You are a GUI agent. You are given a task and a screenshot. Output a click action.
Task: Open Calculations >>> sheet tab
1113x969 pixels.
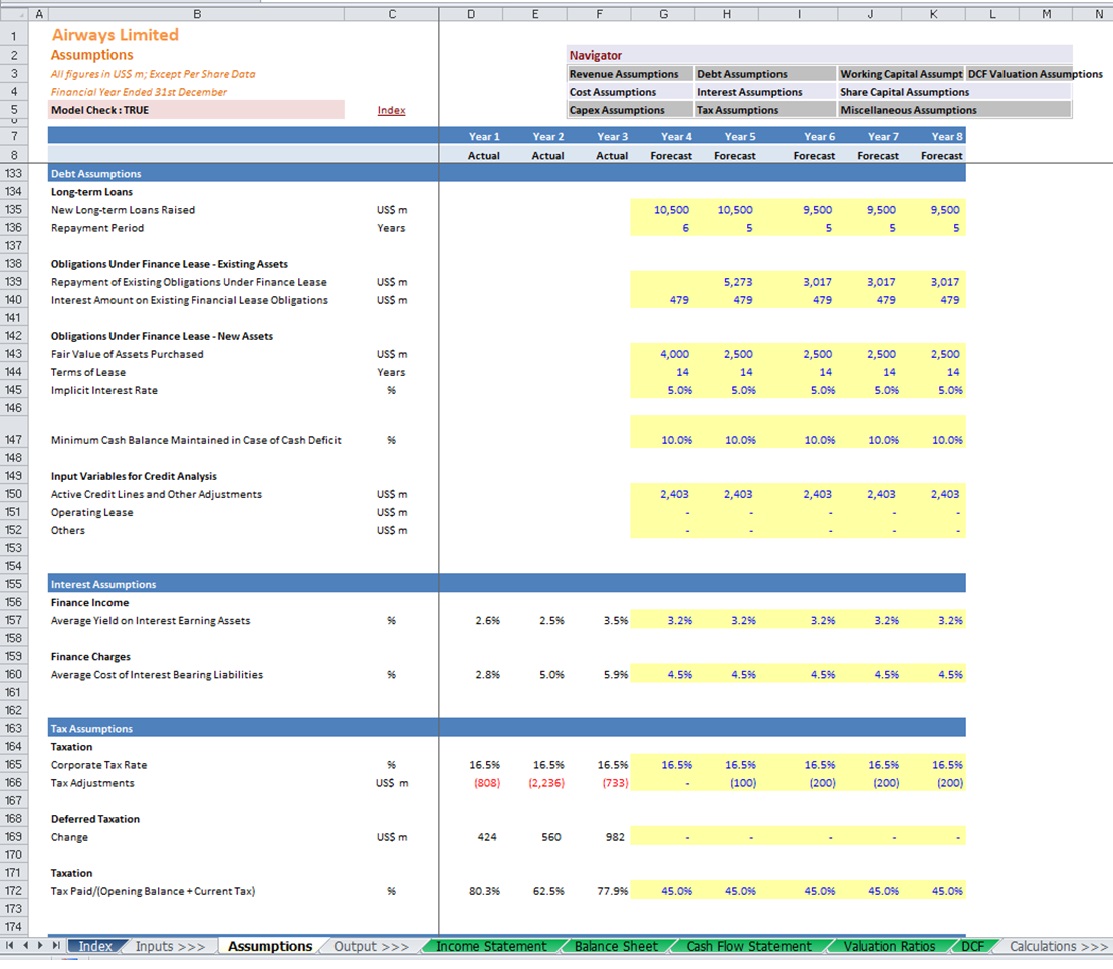point(1058,946)
